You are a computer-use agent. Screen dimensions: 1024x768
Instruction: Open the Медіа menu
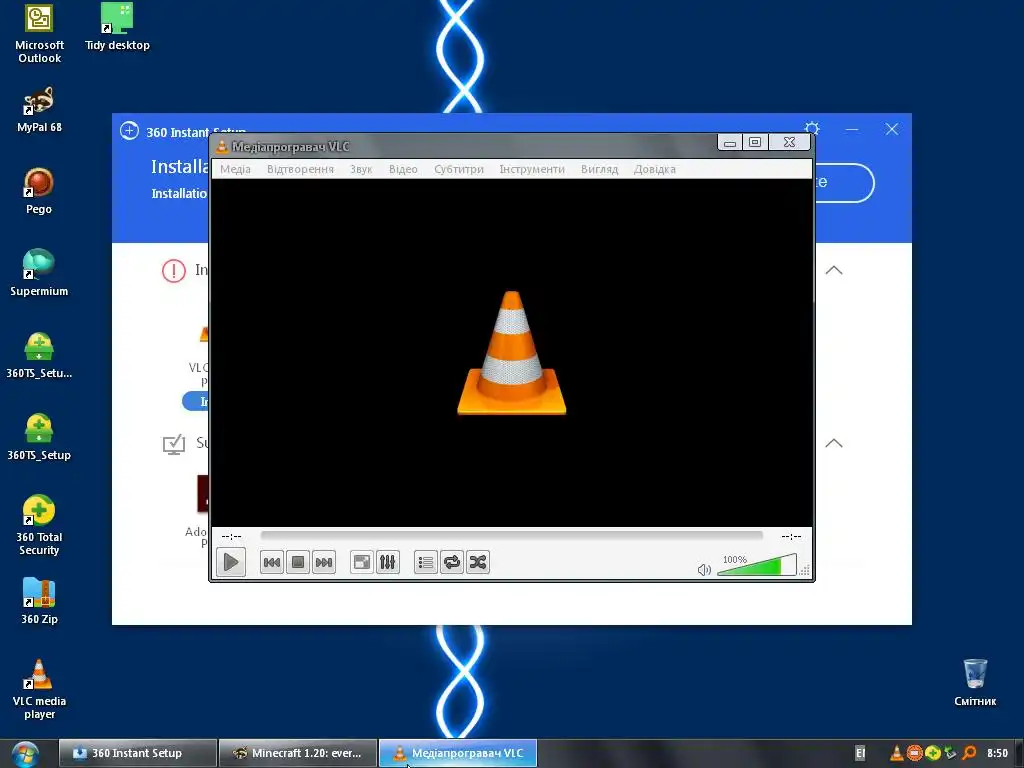tap(235, 169)
